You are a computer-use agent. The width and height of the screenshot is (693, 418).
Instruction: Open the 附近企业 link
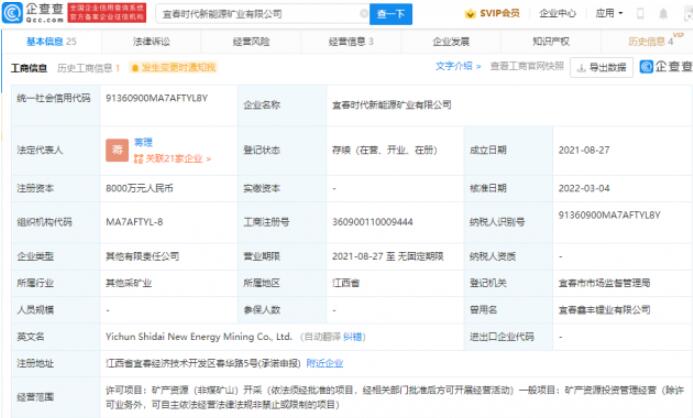point(324,363)
